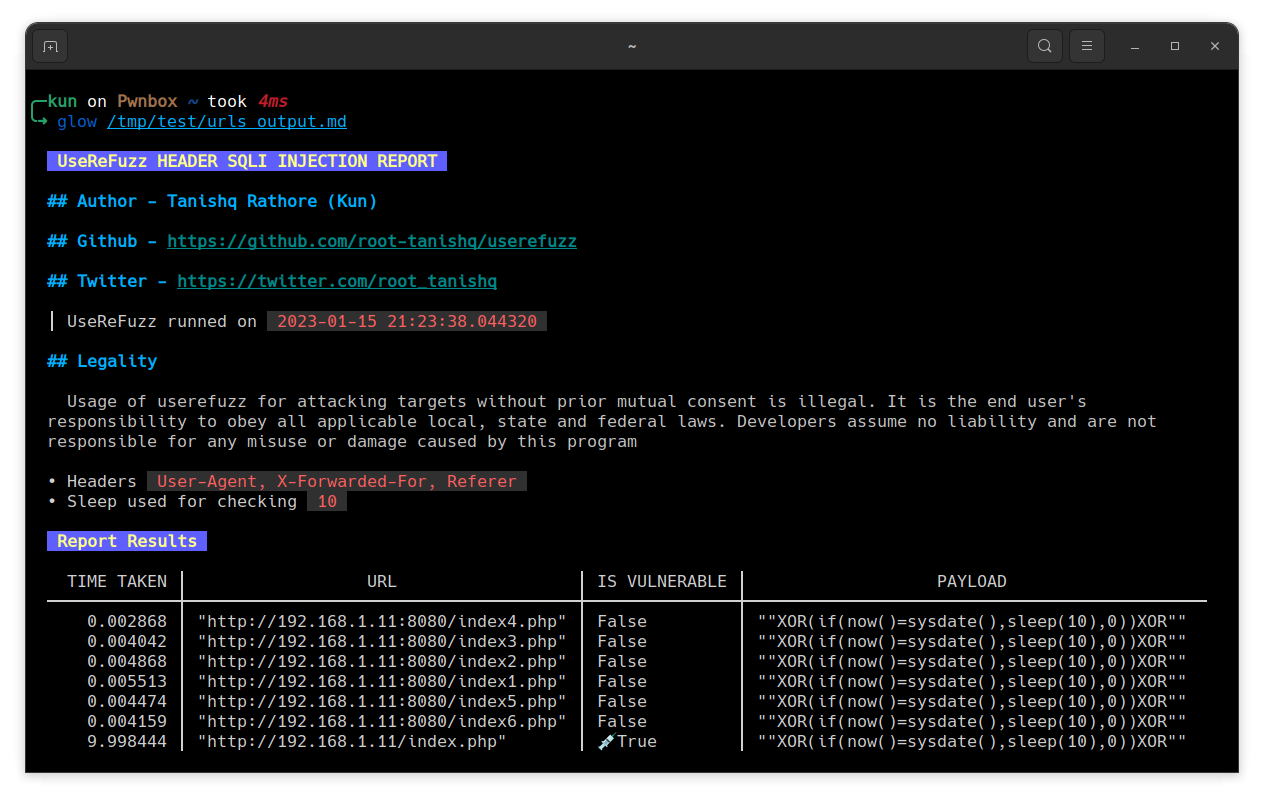This screenshot has width=1264, height=801.
Task: Click the sleep value 10
Action: 327,501
